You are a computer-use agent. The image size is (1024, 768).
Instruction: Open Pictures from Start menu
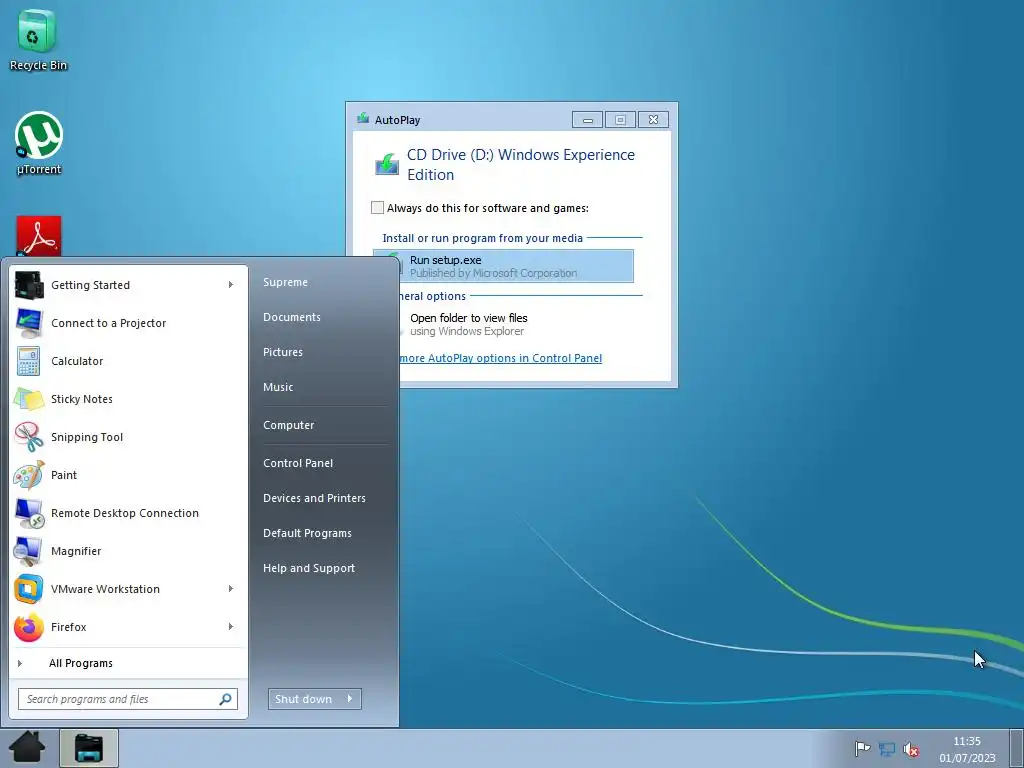coord(283,352)
